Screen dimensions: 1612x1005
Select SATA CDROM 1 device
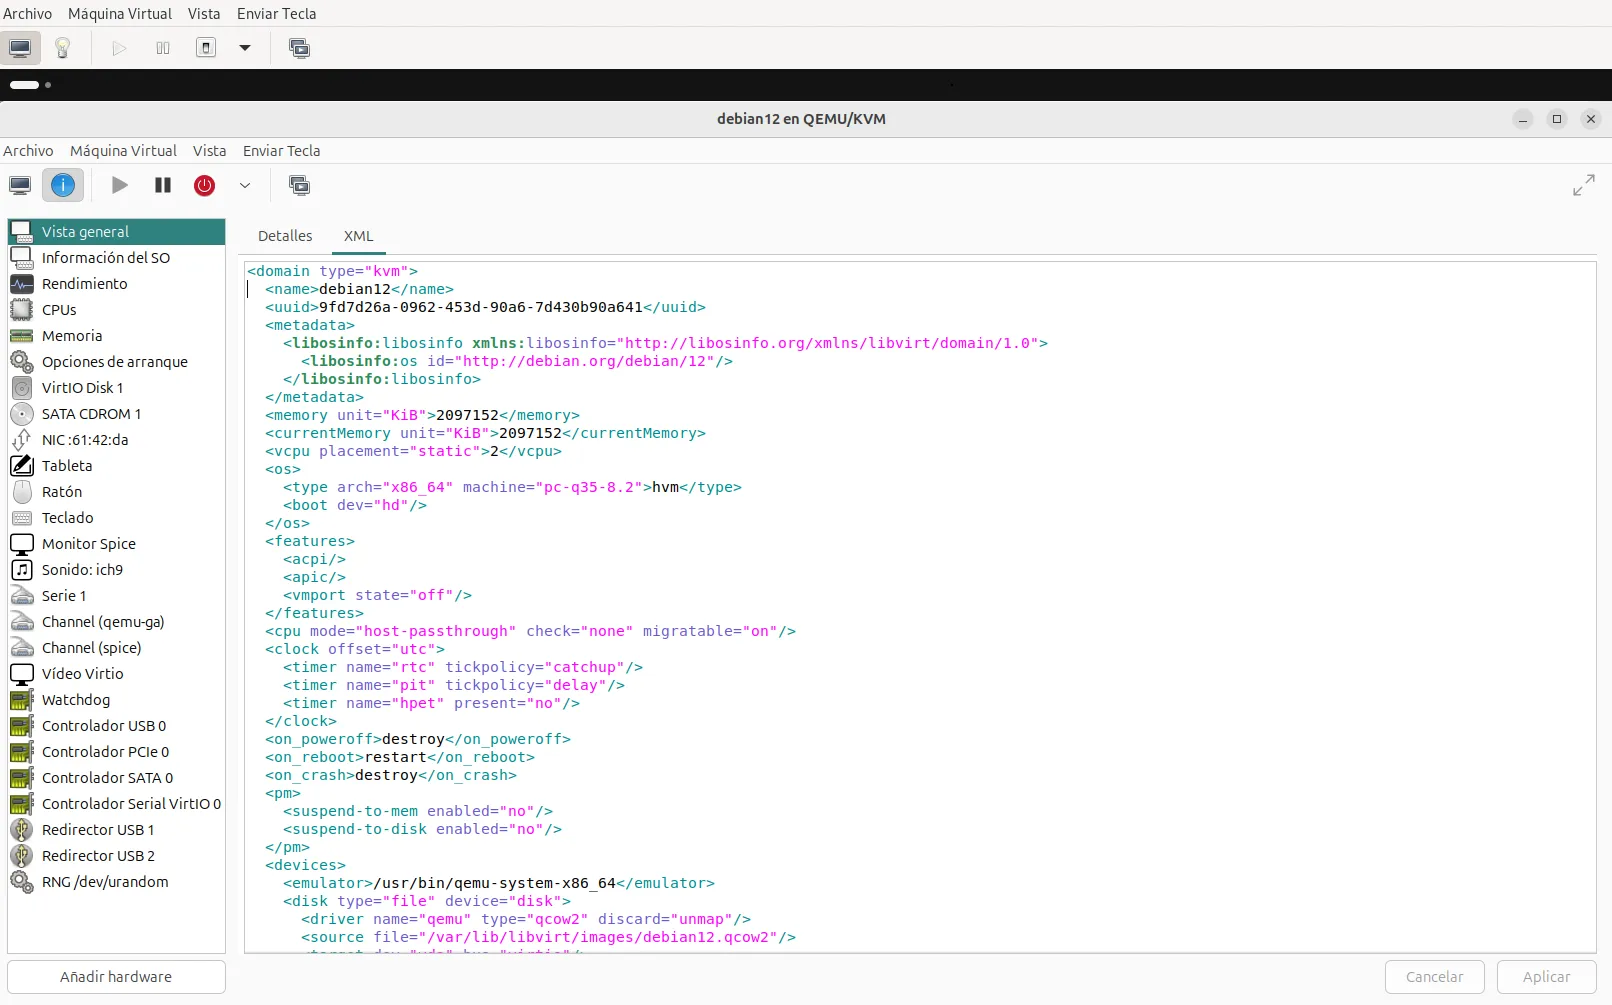point(91,414)
